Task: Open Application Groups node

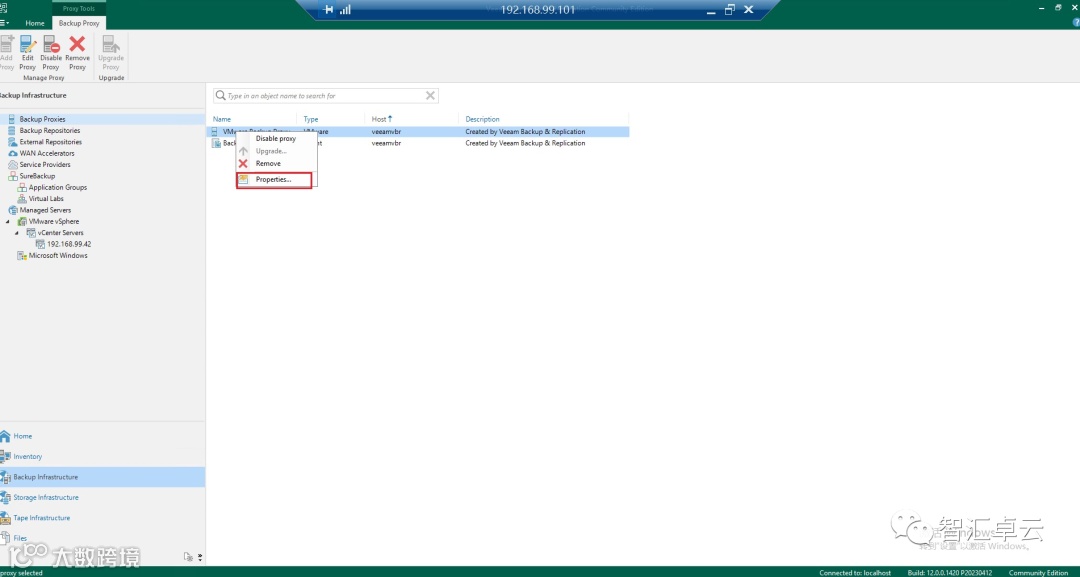Action: pos(58,187)
